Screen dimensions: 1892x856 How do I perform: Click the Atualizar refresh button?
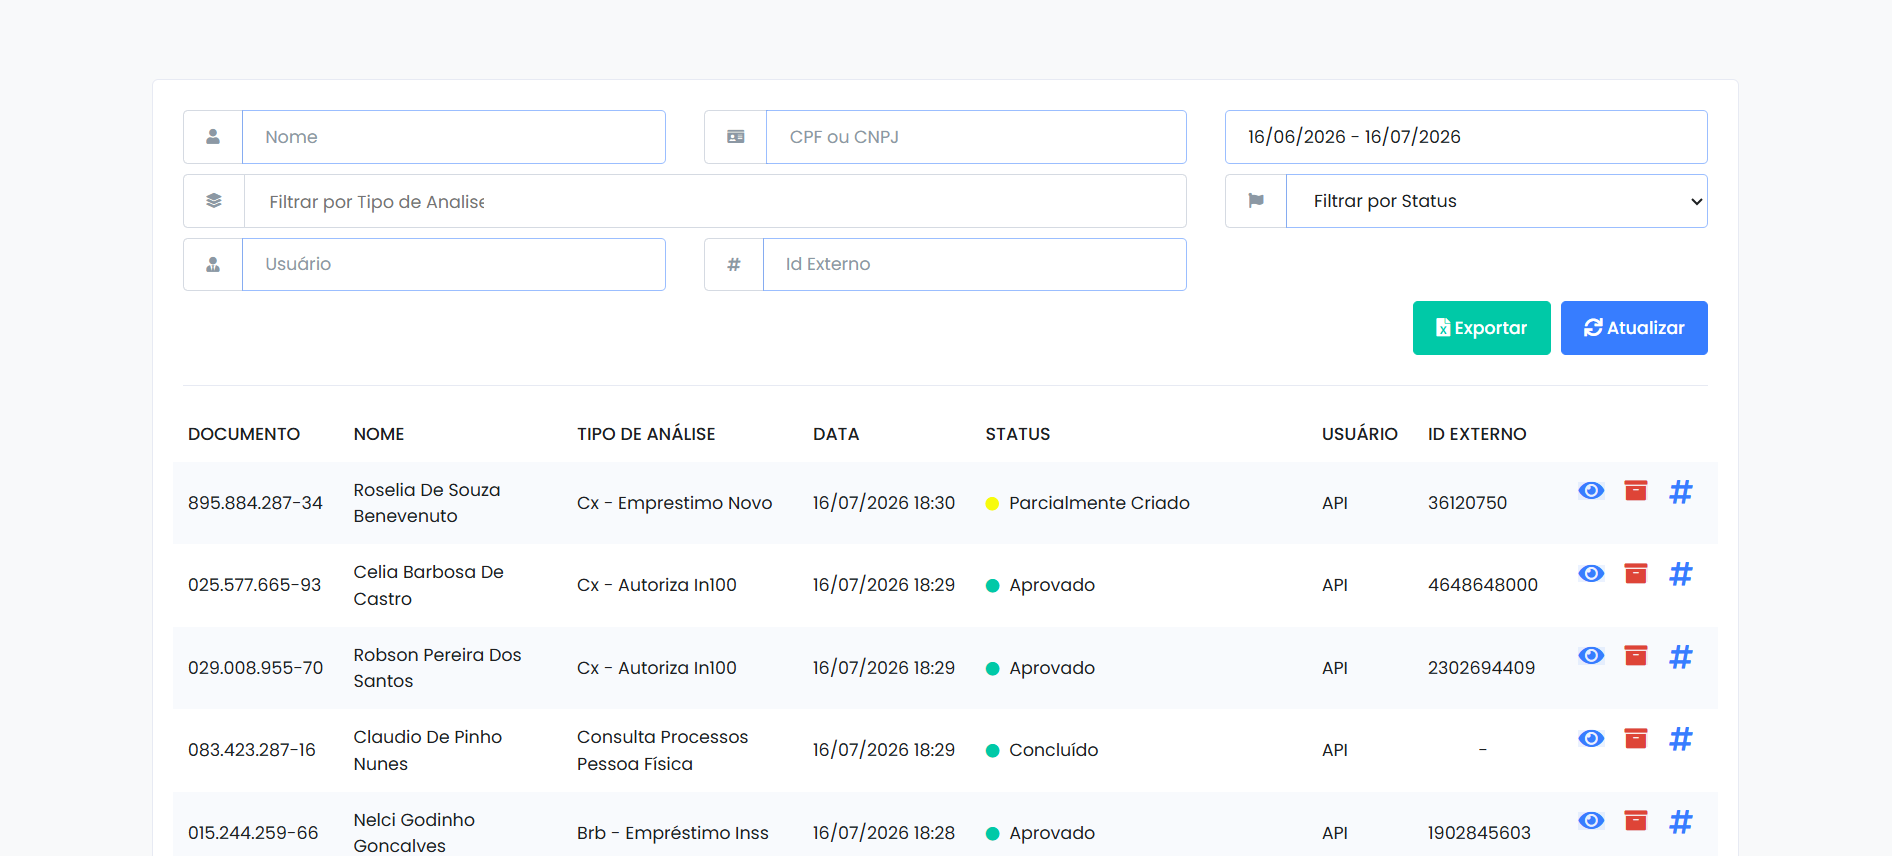point(1634,328)
